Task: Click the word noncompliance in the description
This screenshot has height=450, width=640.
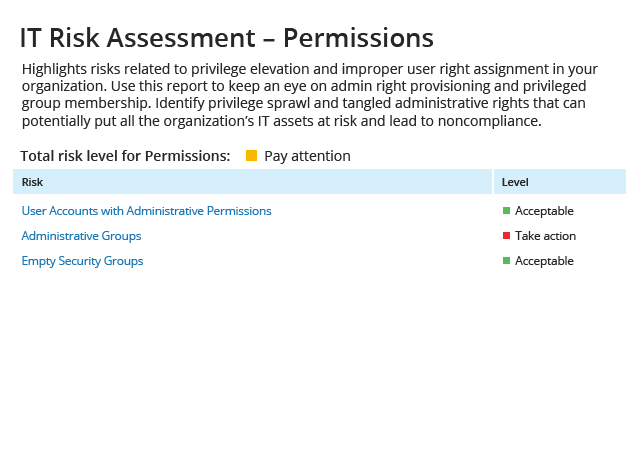Action: point(489,121)
